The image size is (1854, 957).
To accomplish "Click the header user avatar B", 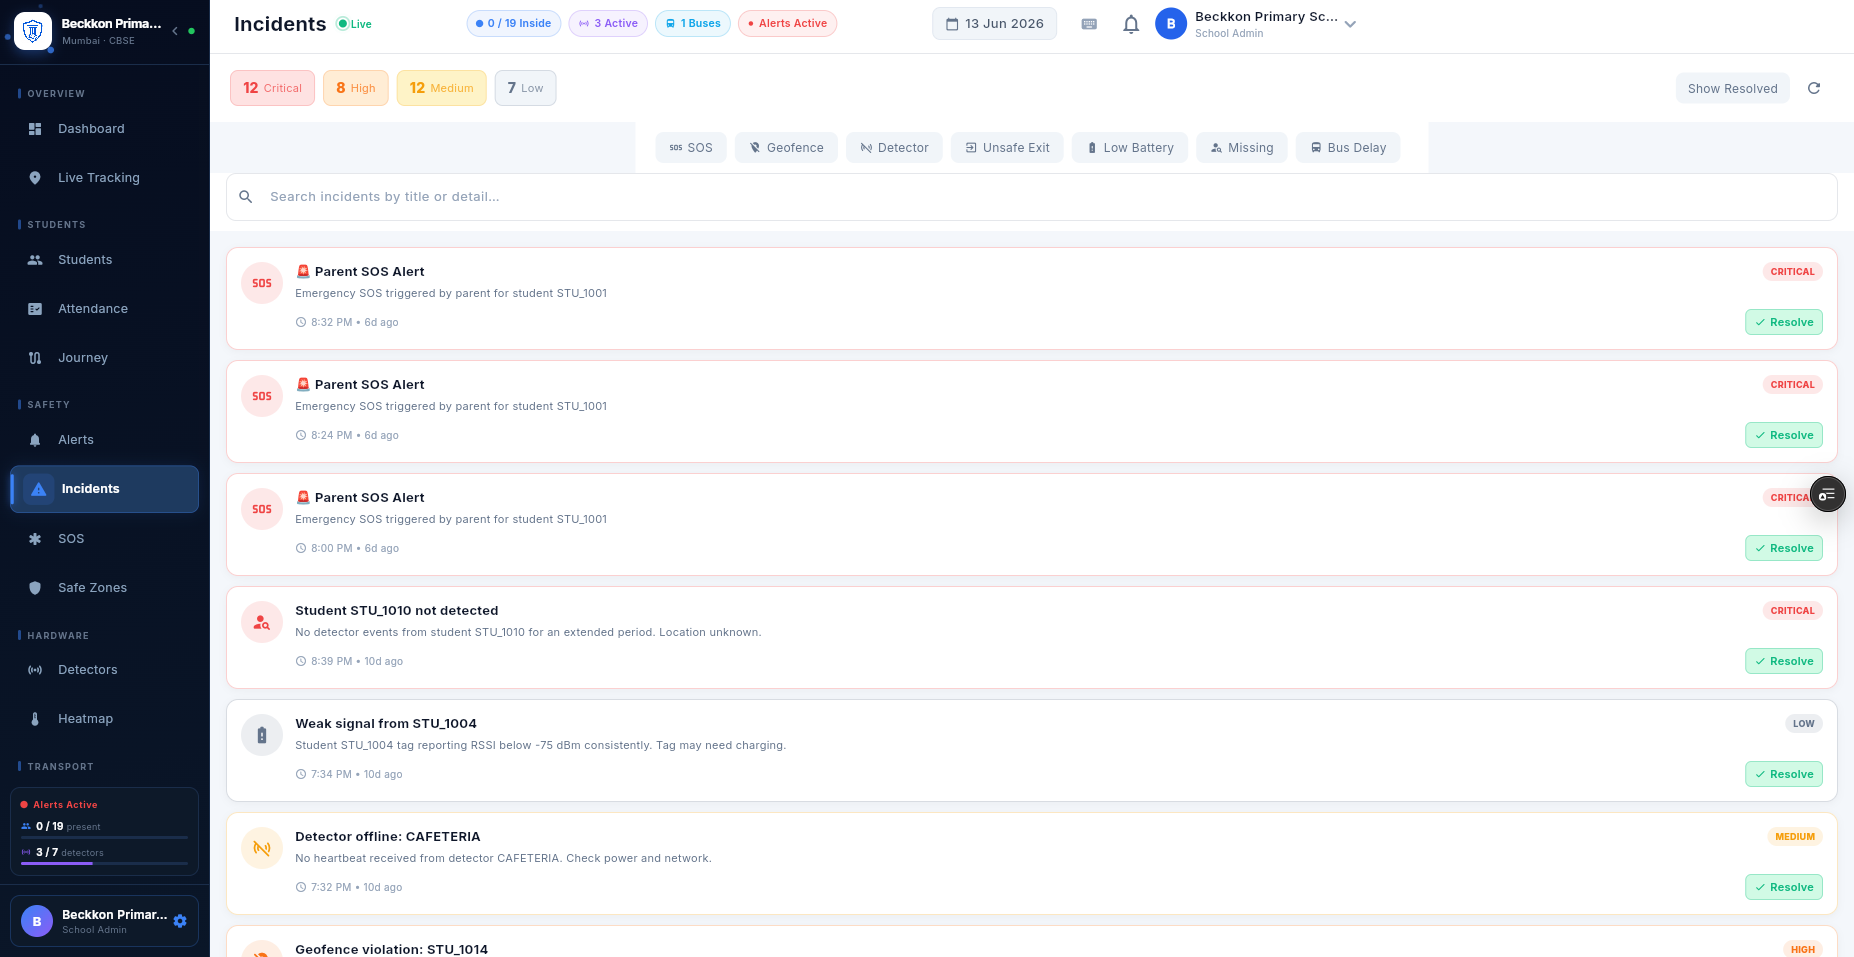I will (x=1171, y=24).
